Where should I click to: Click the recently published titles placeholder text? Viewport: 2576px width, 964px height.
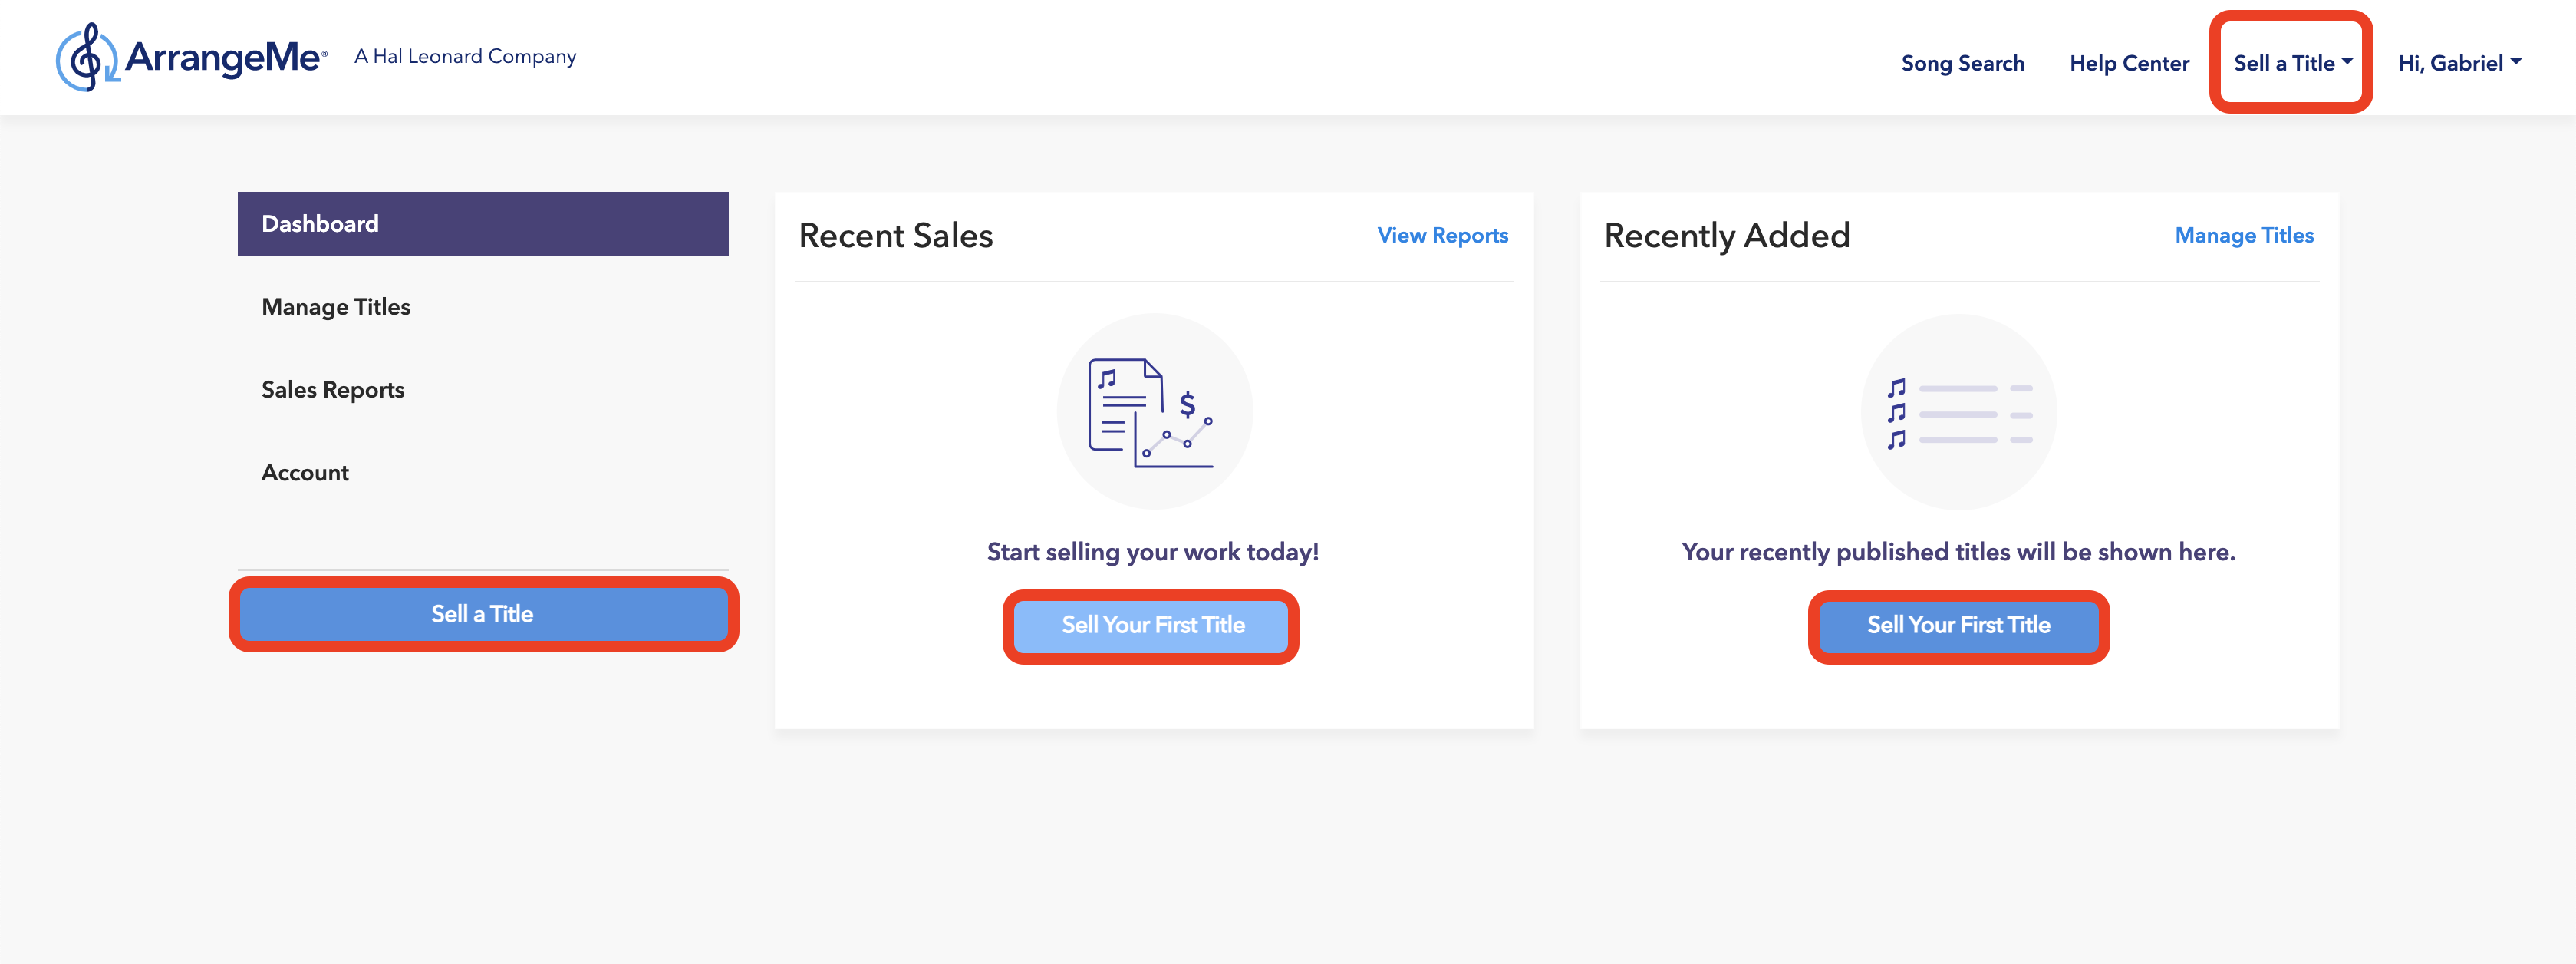[x=1958, y=552]
